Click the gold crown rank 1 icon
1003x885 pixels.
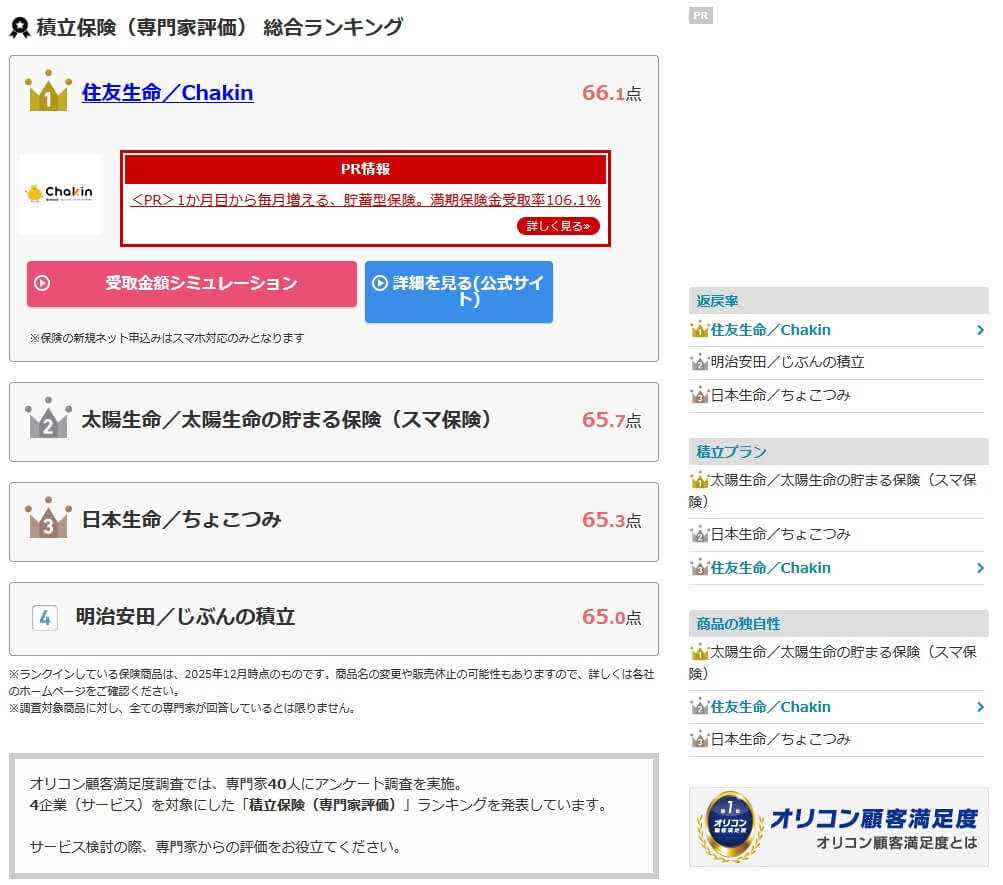[47, 92]
